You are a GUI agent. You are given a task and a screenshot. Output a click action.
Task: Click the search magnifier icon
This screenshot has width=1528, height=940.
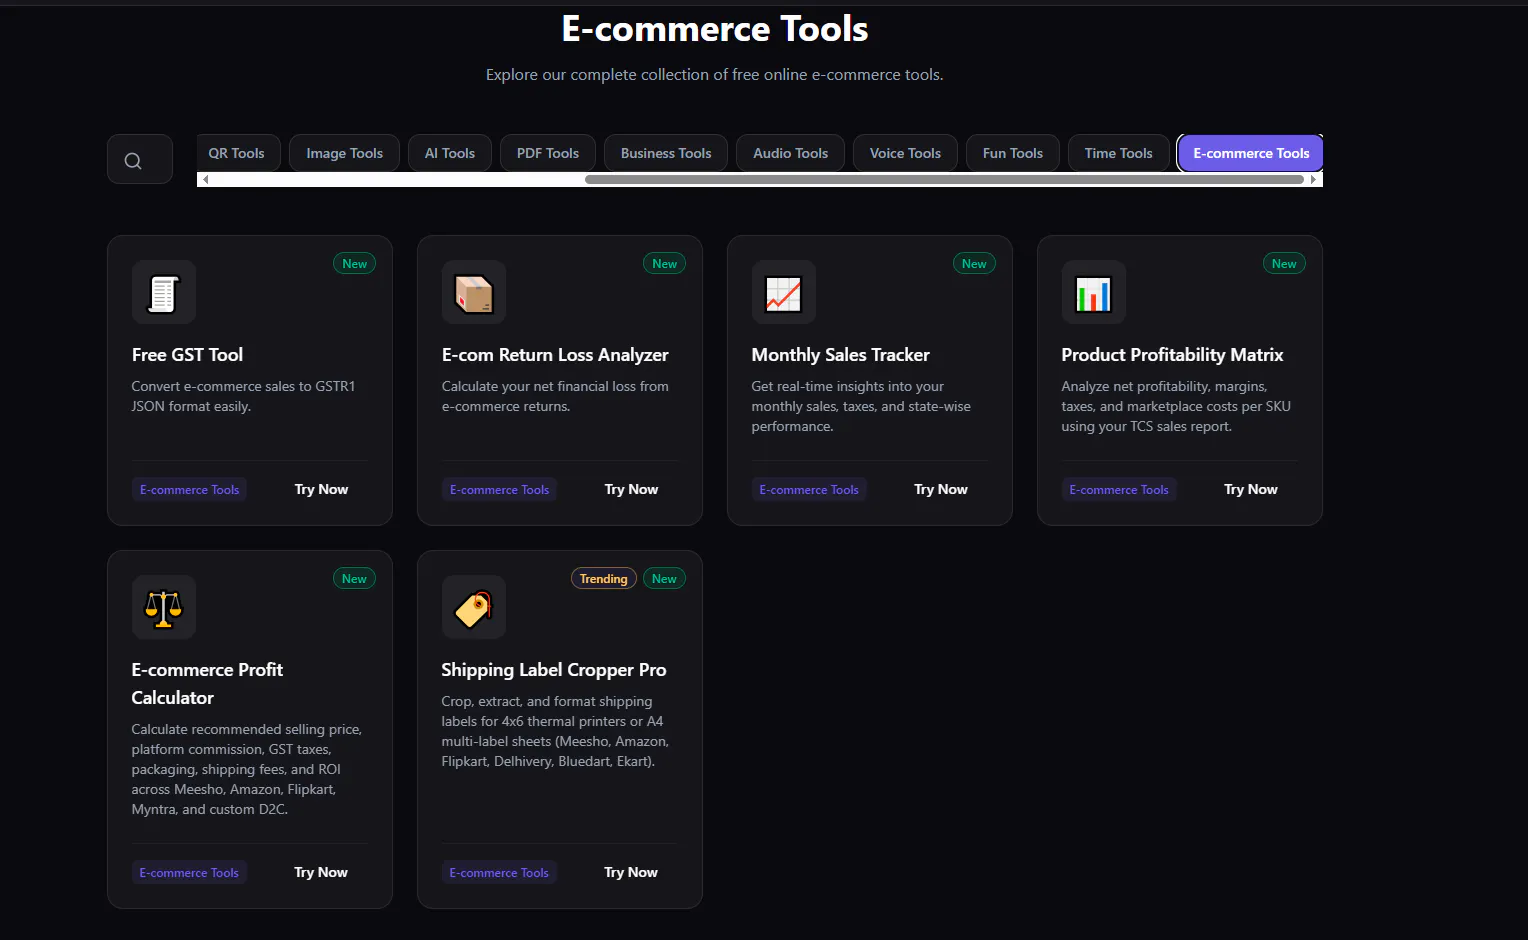click(133, 161)
